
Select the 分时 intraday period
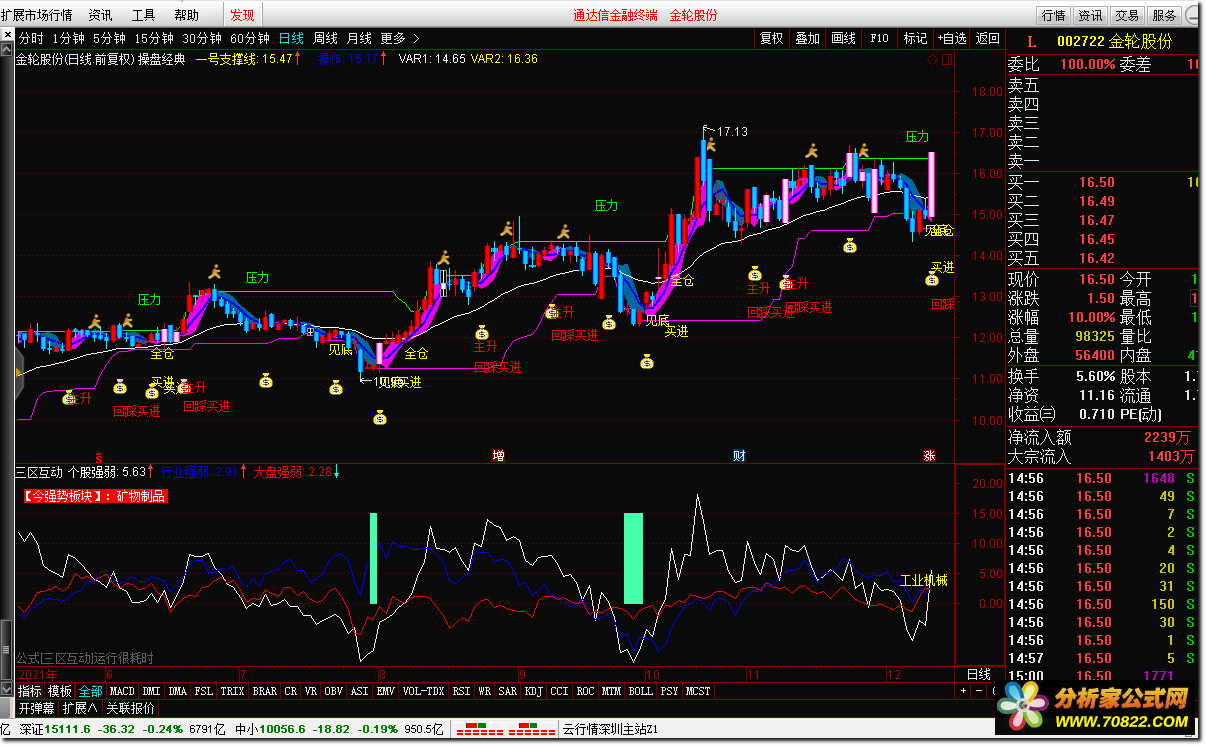point(32,38)
